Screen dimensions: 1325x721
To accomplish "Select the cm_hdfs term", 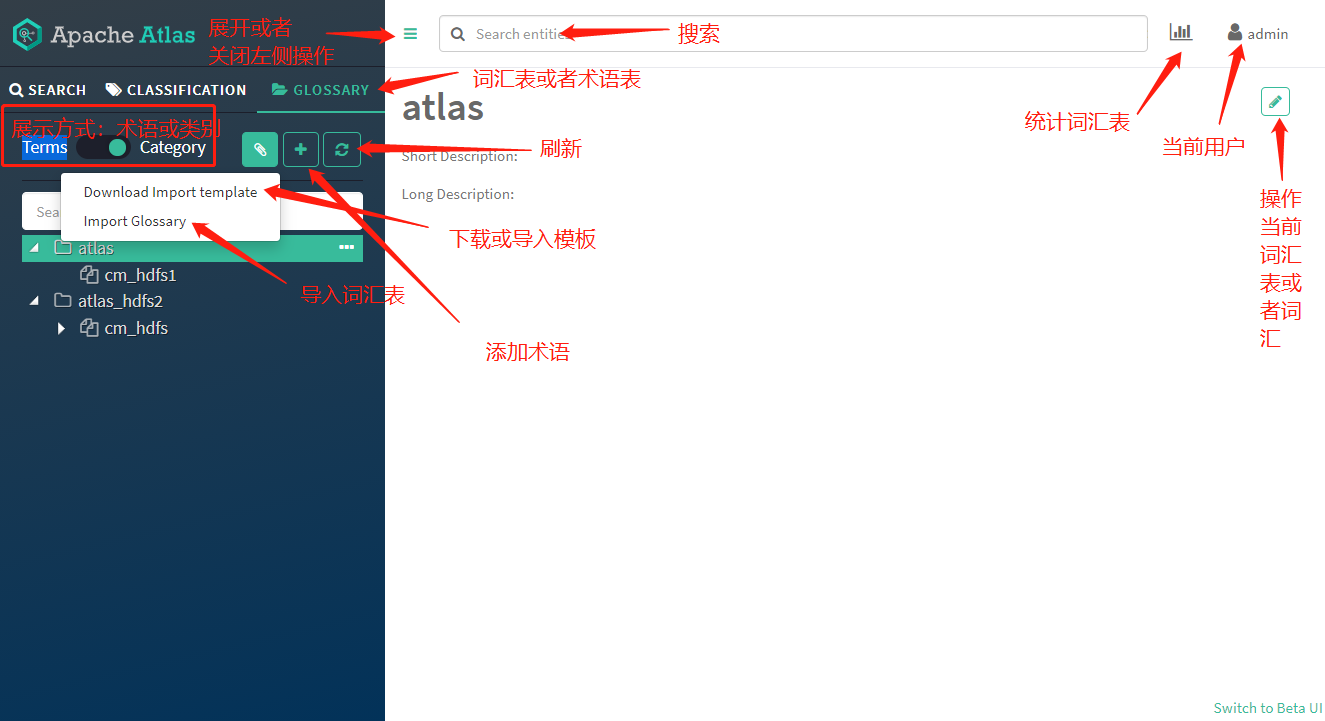I will tap(136, 328).
